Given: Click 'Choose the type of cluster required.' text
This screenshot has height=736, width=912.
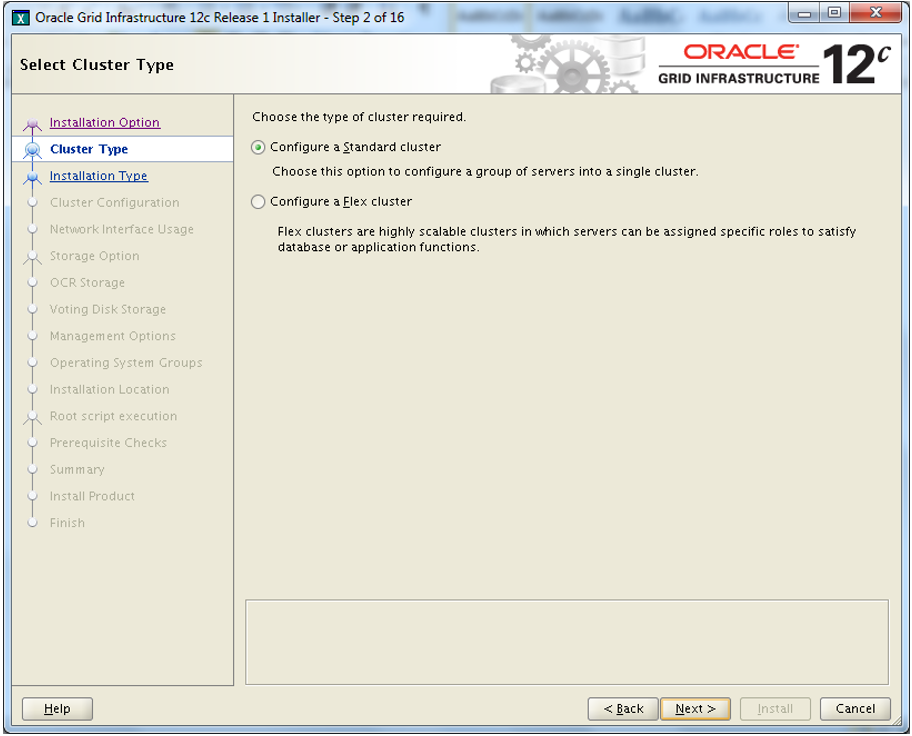Looking at the screenshot, I should point(359,117).
